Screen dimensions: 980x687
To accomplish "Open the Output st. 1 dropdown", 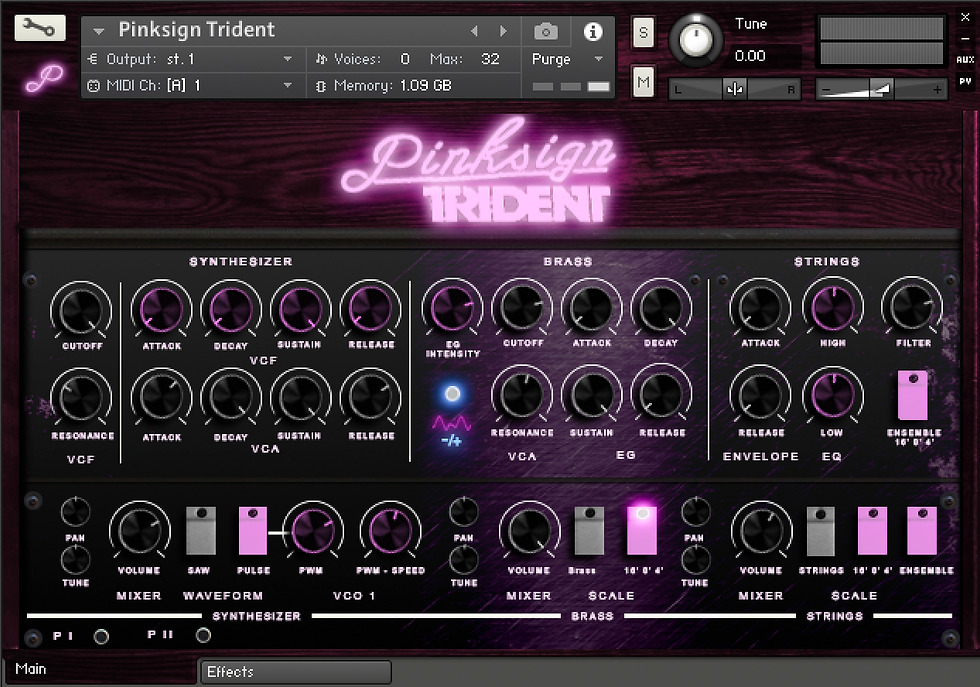I will coord(193,59).
